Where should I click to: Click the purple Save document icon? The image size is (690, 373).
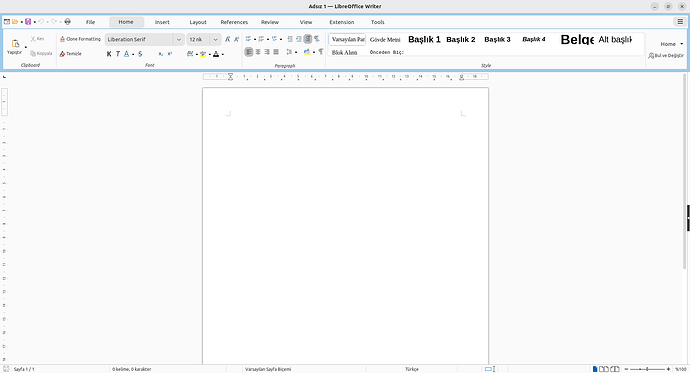pos(28,22)
